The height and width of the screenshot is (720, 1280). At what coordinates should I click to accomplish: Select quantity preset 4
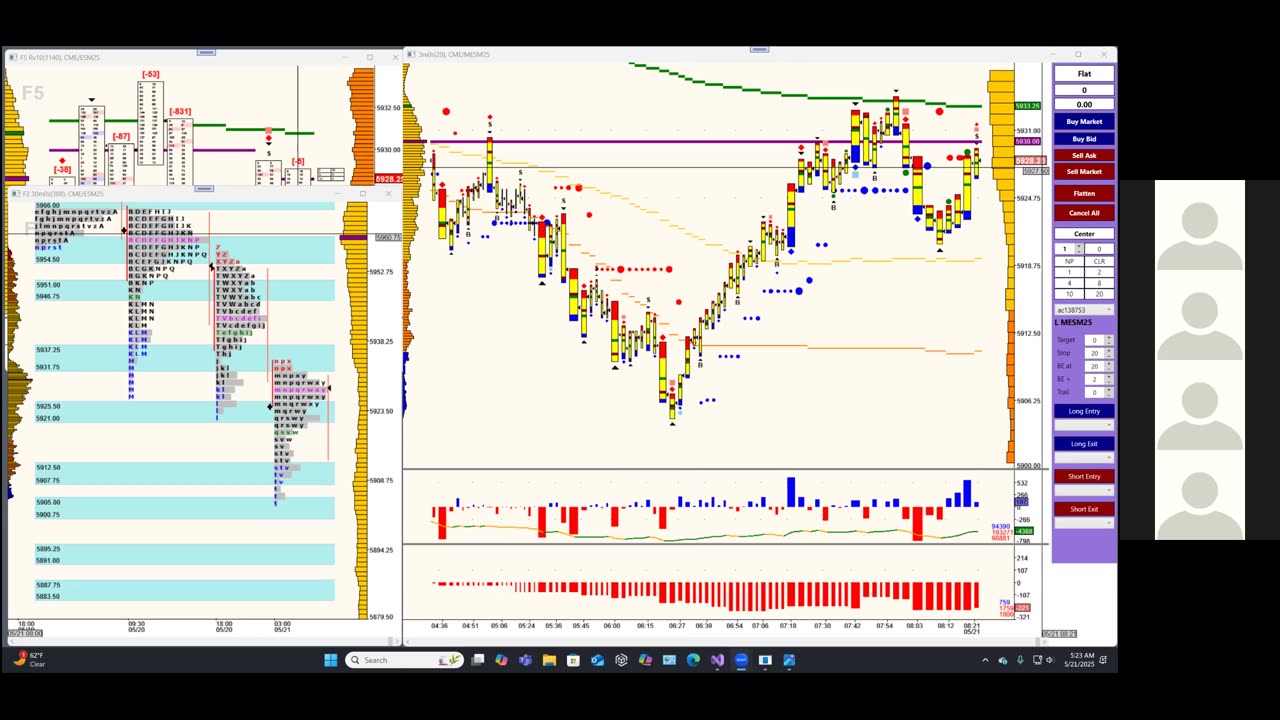(1069, 283)
